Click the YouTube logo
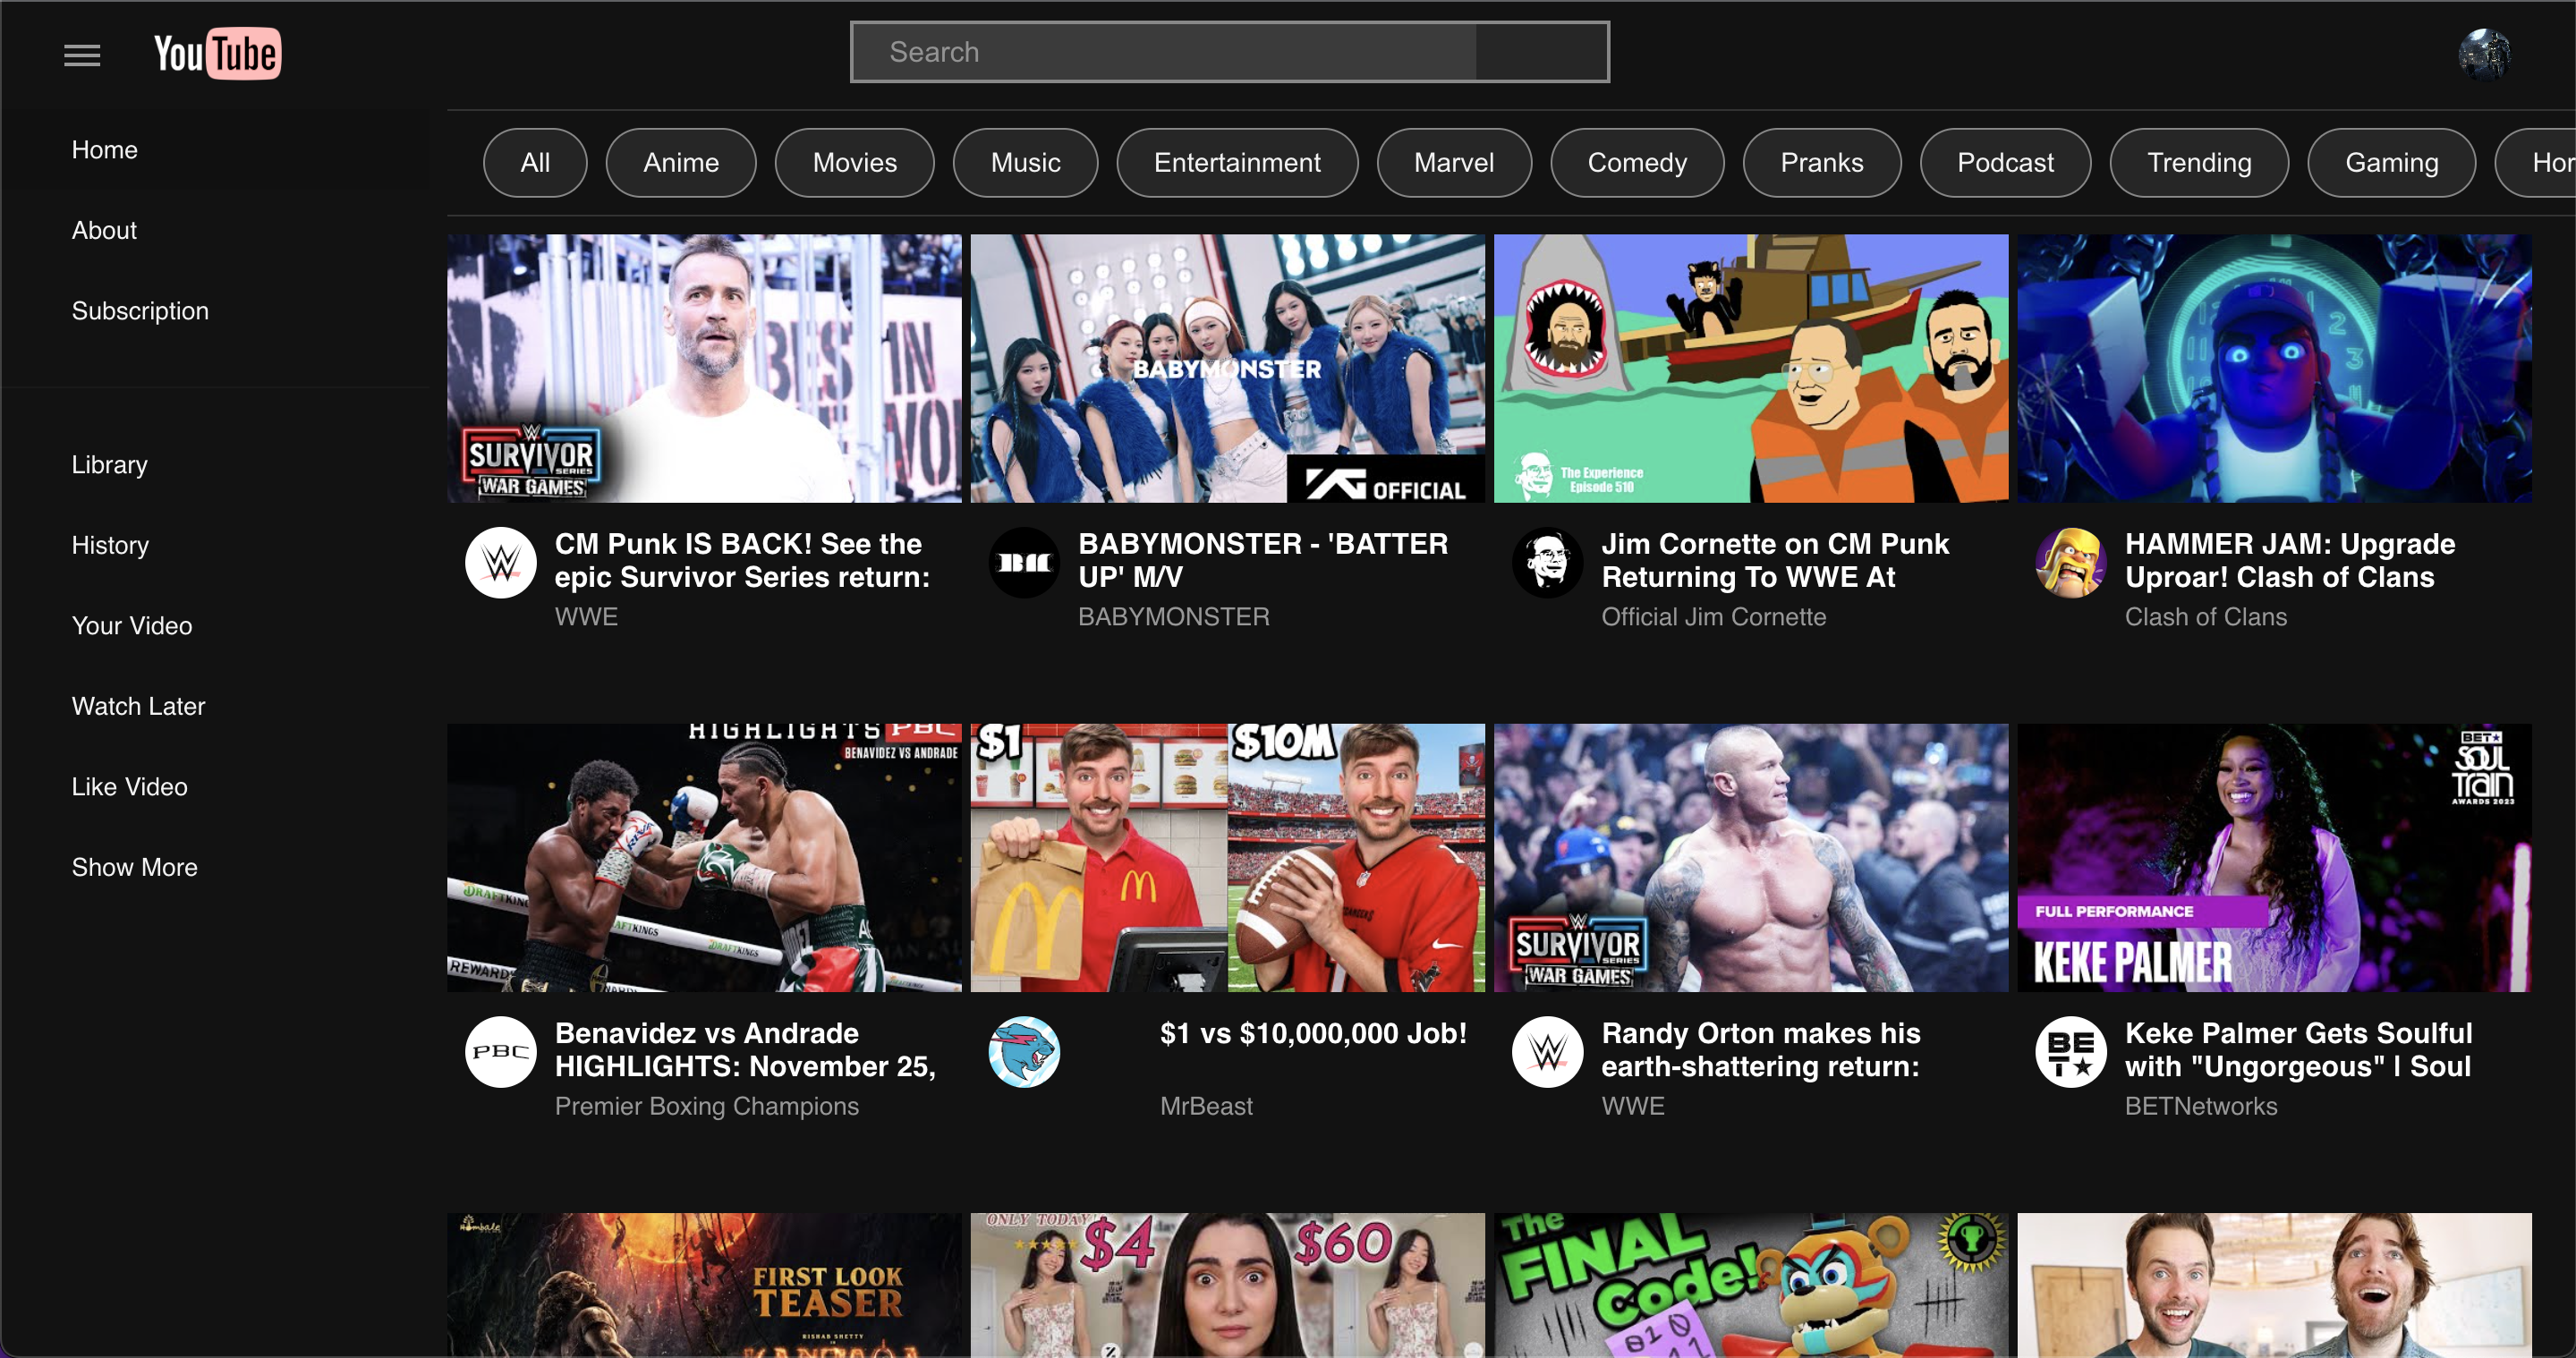The height and width of the screenshot is (1358, 2576). point(217,54)
